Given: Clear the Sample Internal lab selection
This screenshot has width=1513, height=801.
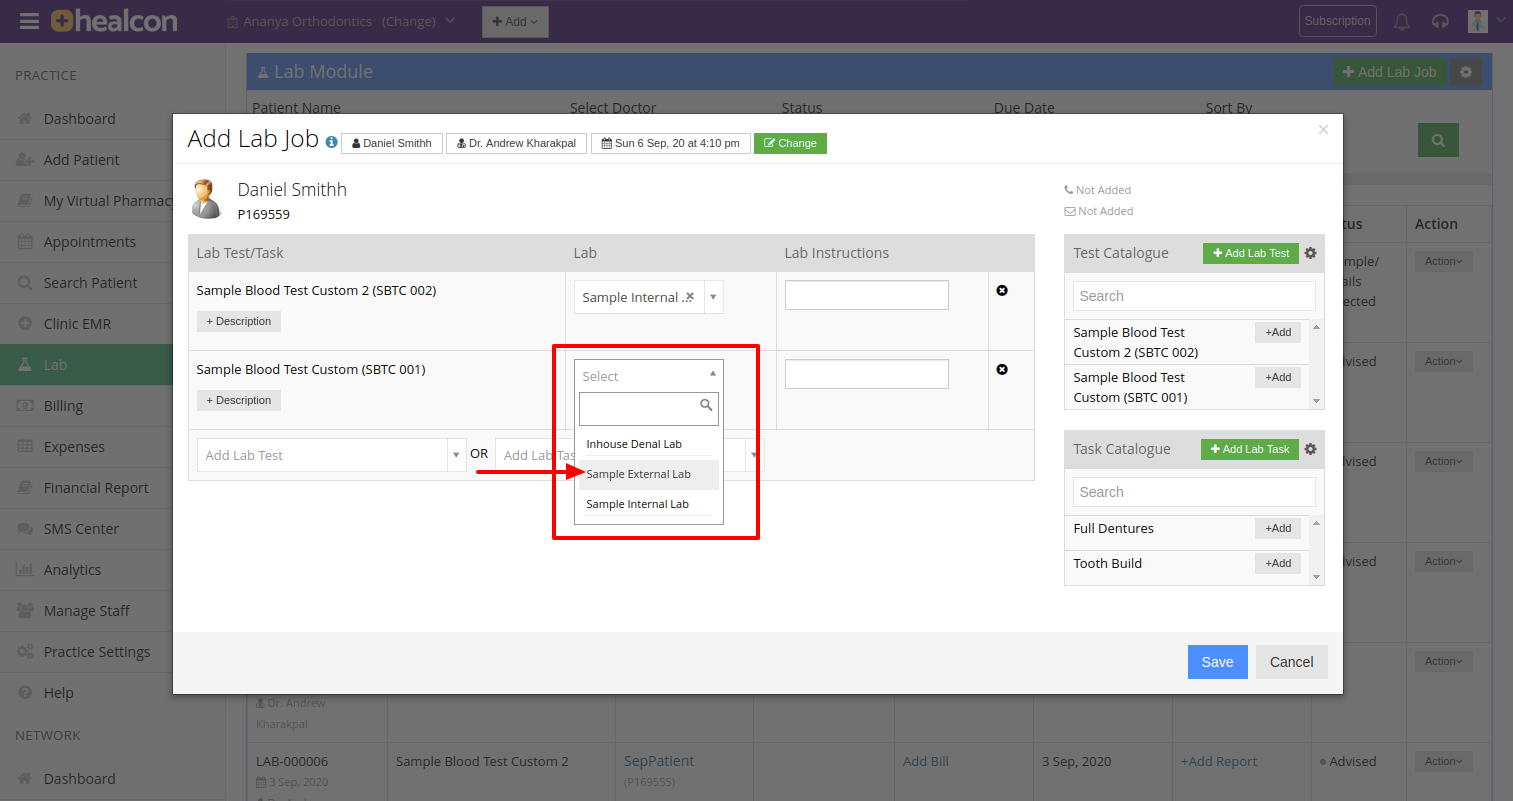Looking at the screenshot, I should (689, 297).
